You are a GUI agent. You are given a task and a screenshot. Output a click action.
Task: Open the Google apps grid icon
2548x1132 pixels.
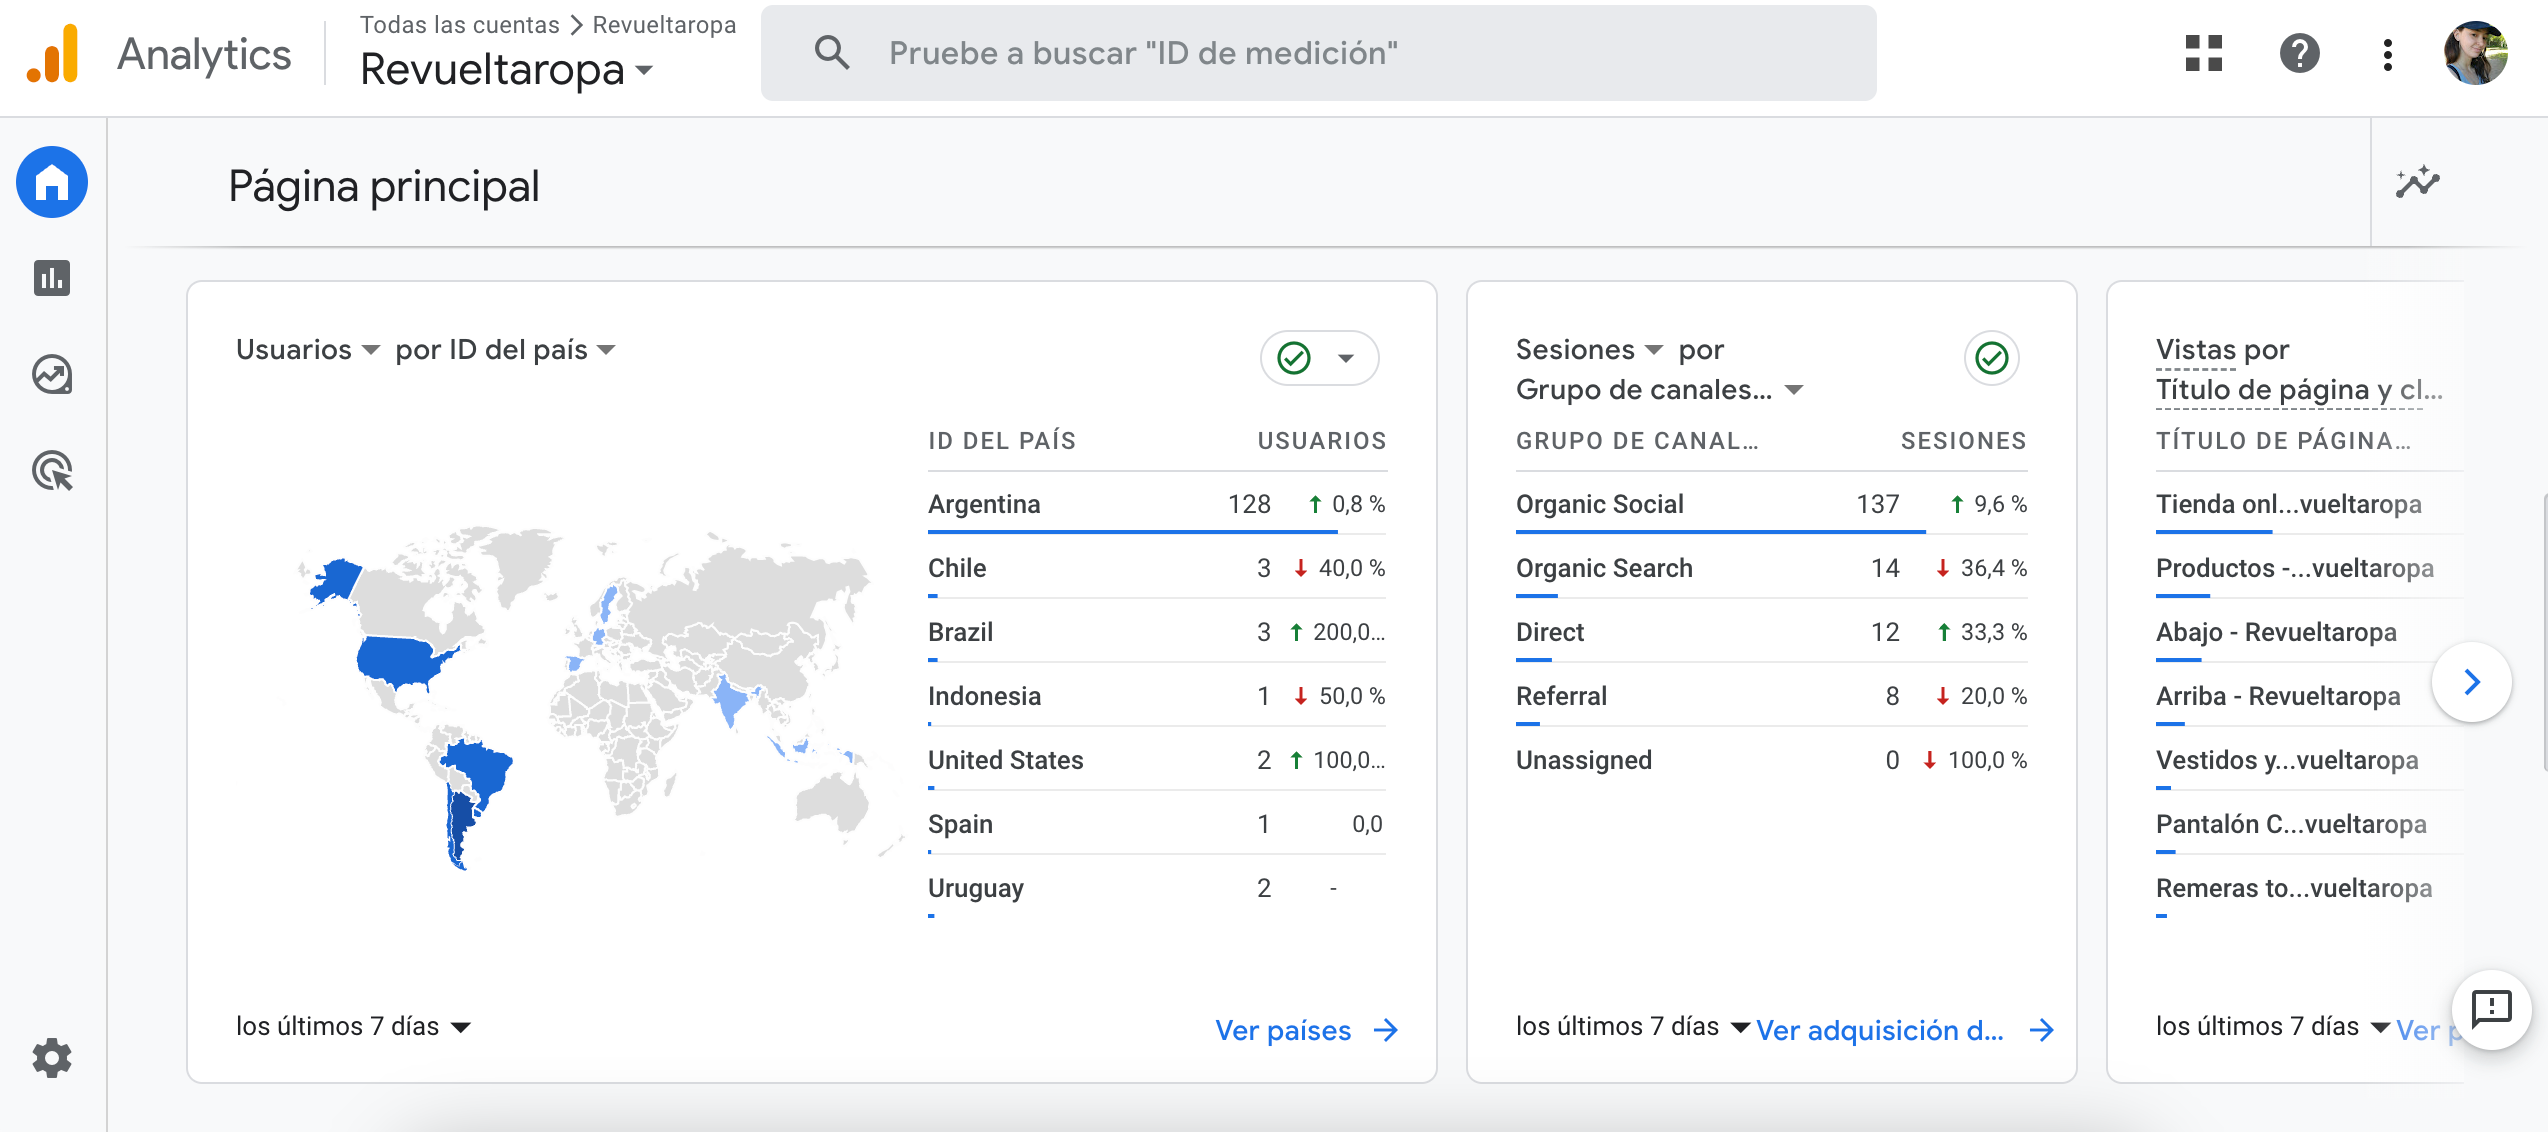[x=2203, y=54]
